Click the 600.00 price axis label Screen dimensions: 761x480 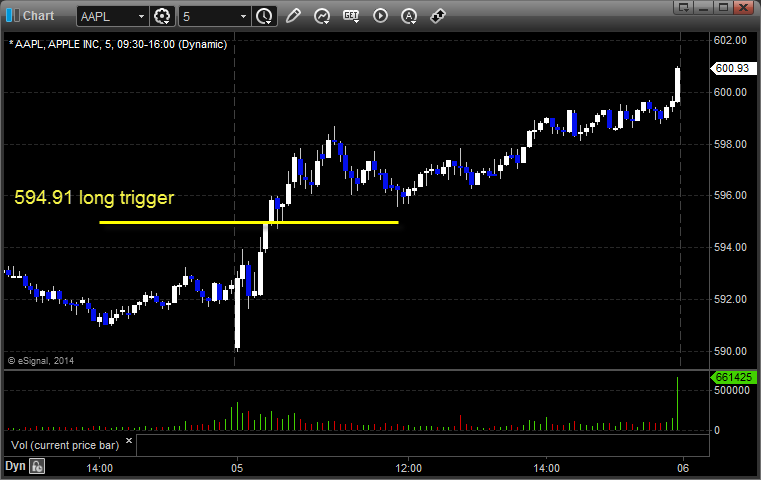coord(730,92)
